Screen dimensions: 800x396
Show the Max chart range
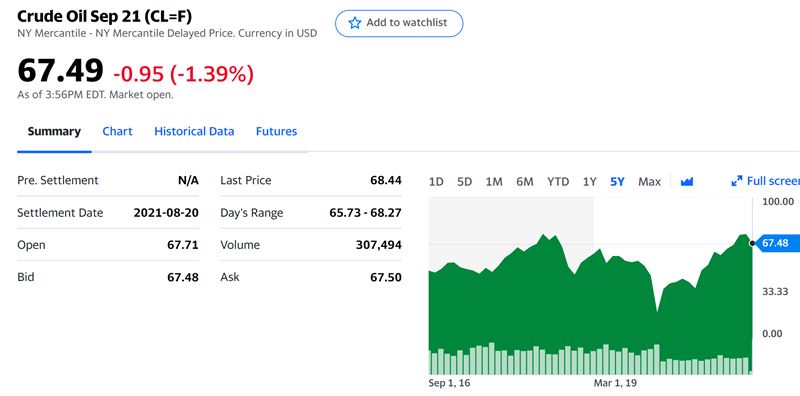point(649,182)
